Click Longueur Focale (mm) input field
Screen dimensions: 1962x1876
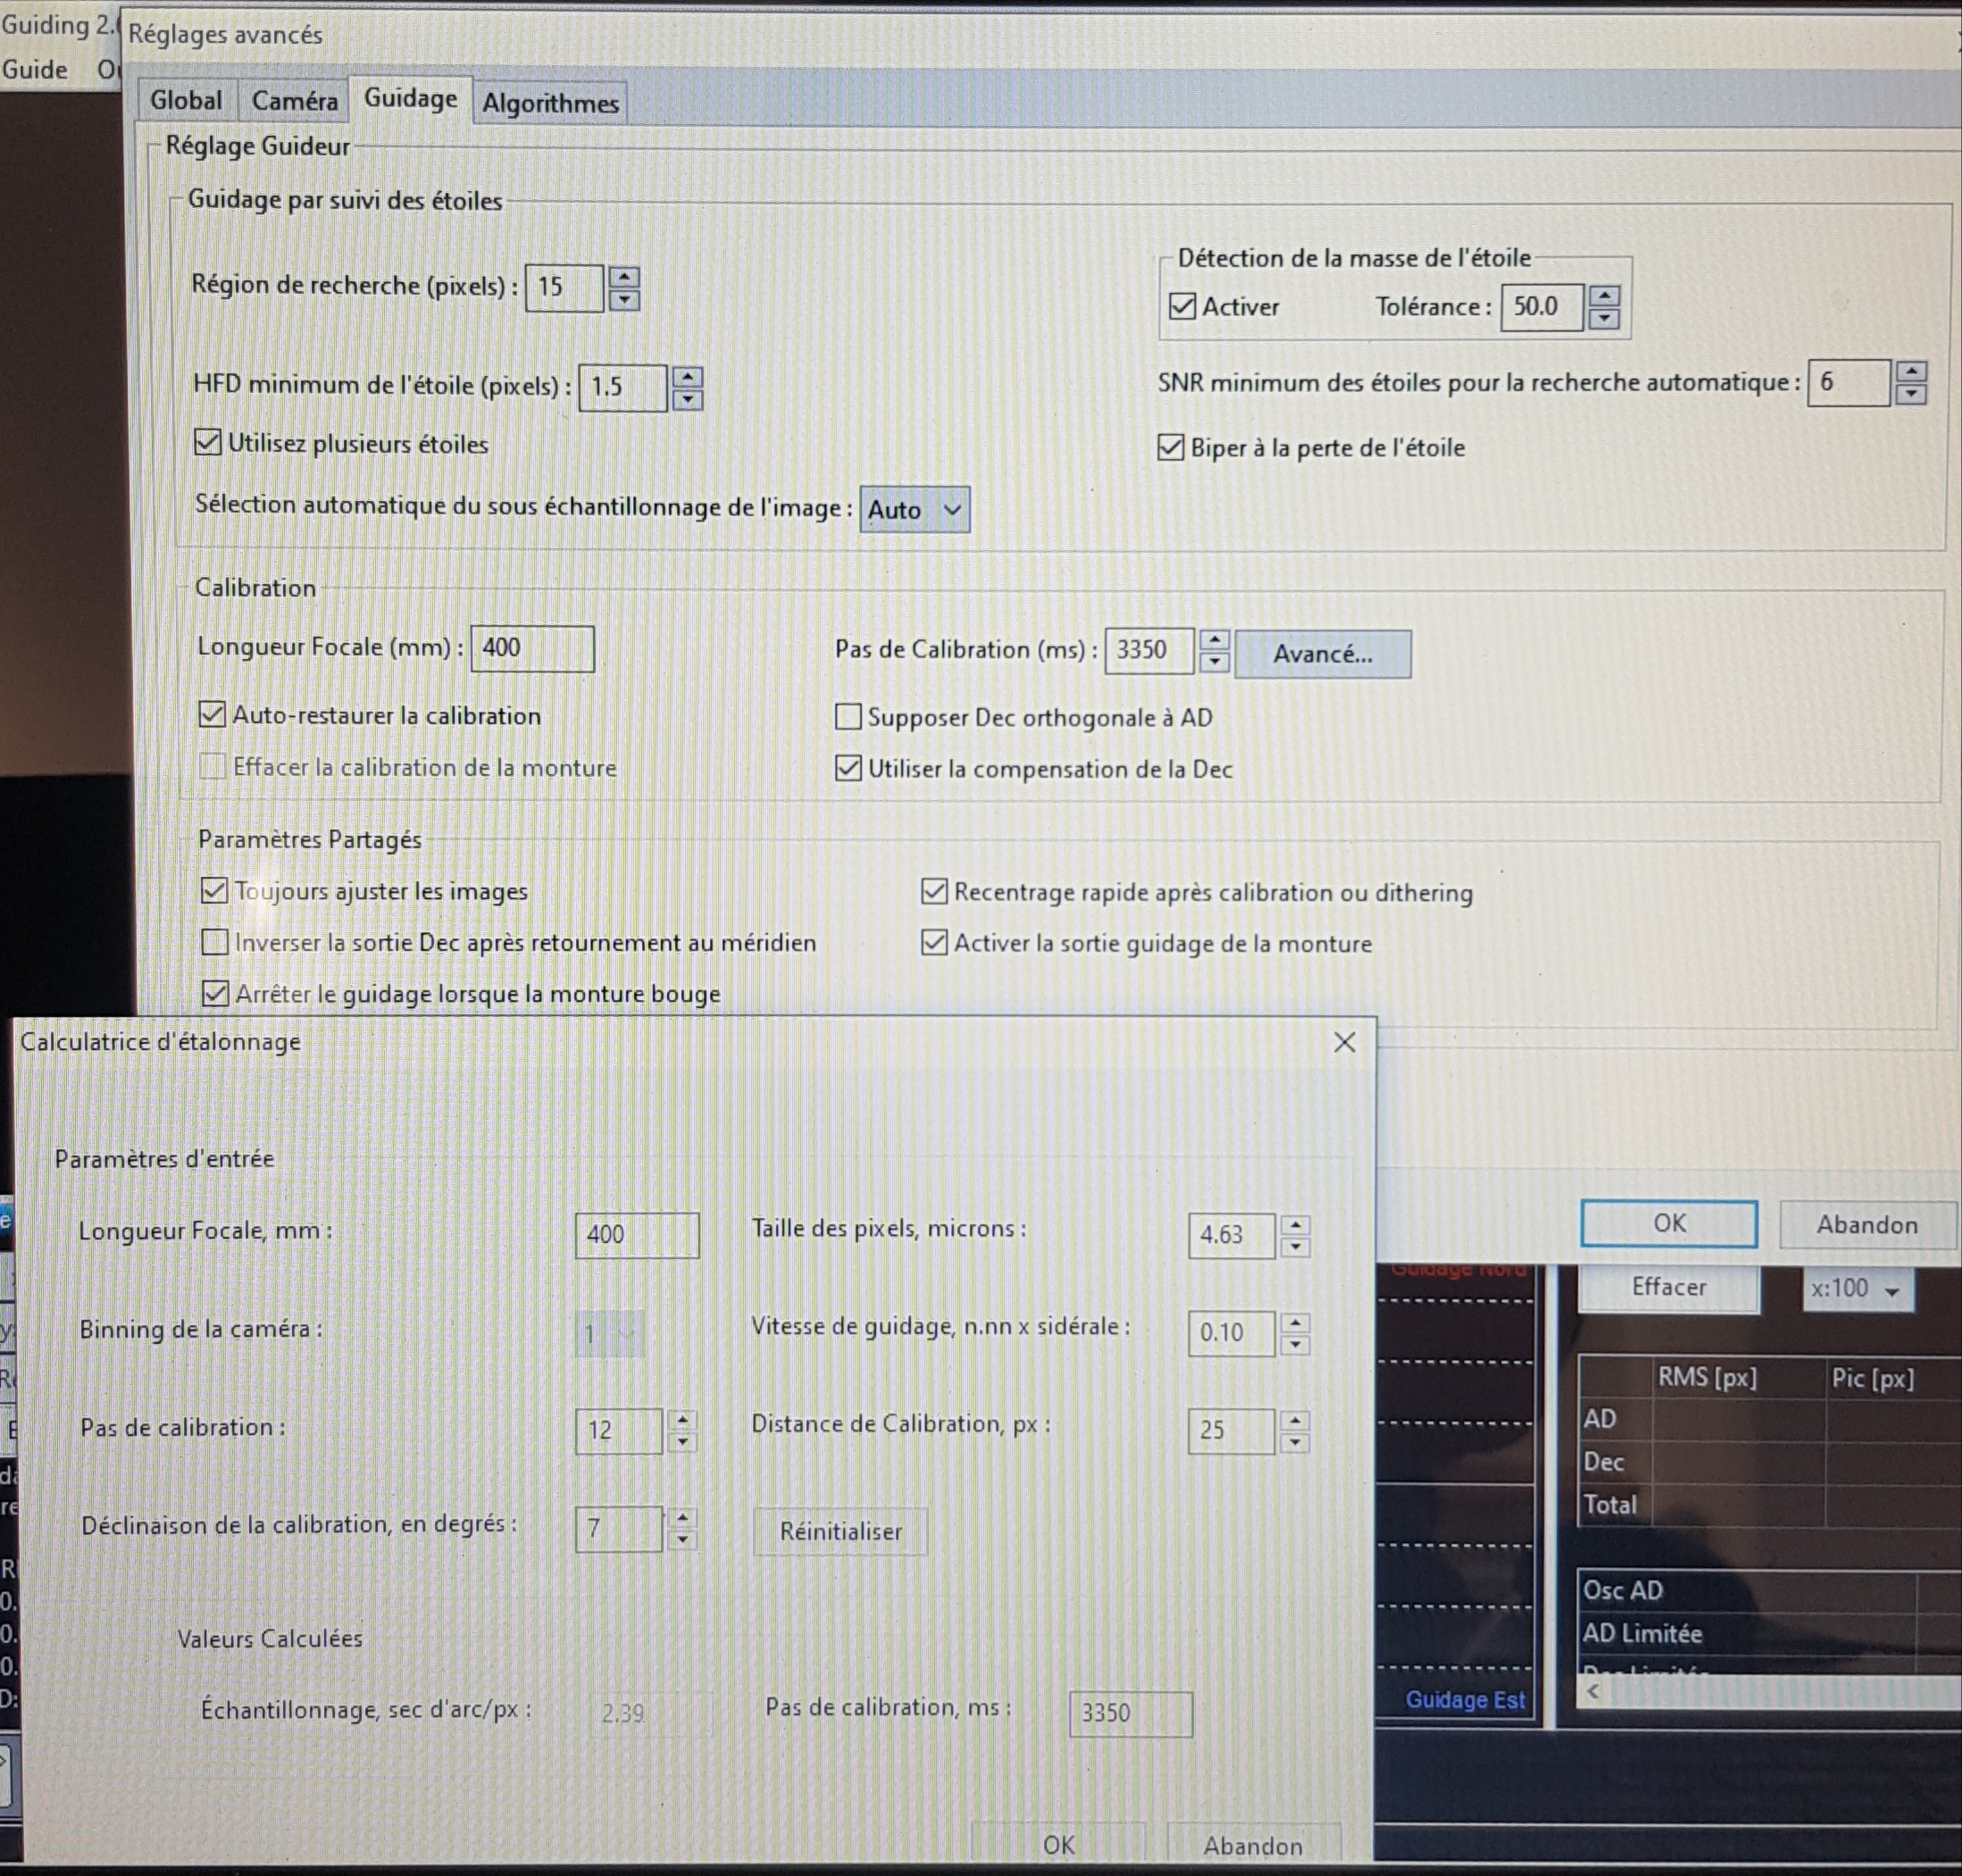[x=532, y=648]
